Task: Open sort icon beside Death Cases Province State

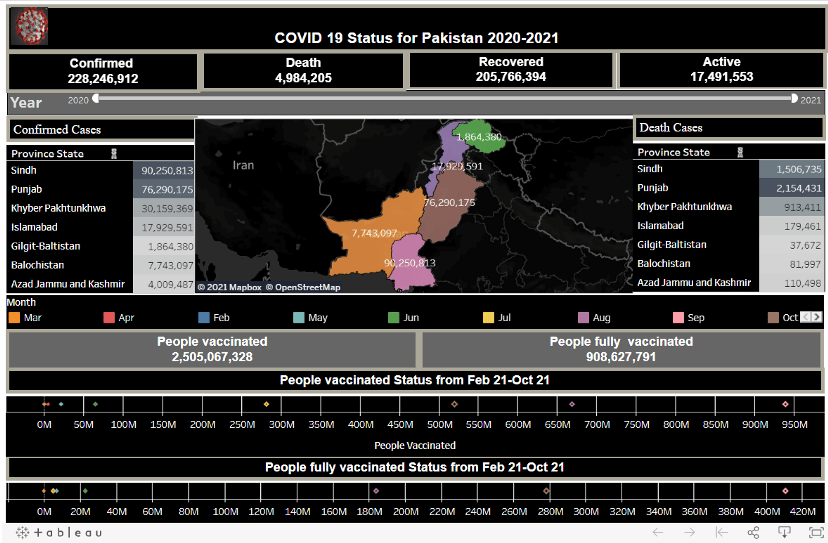Action: click(x=740, y=152)
